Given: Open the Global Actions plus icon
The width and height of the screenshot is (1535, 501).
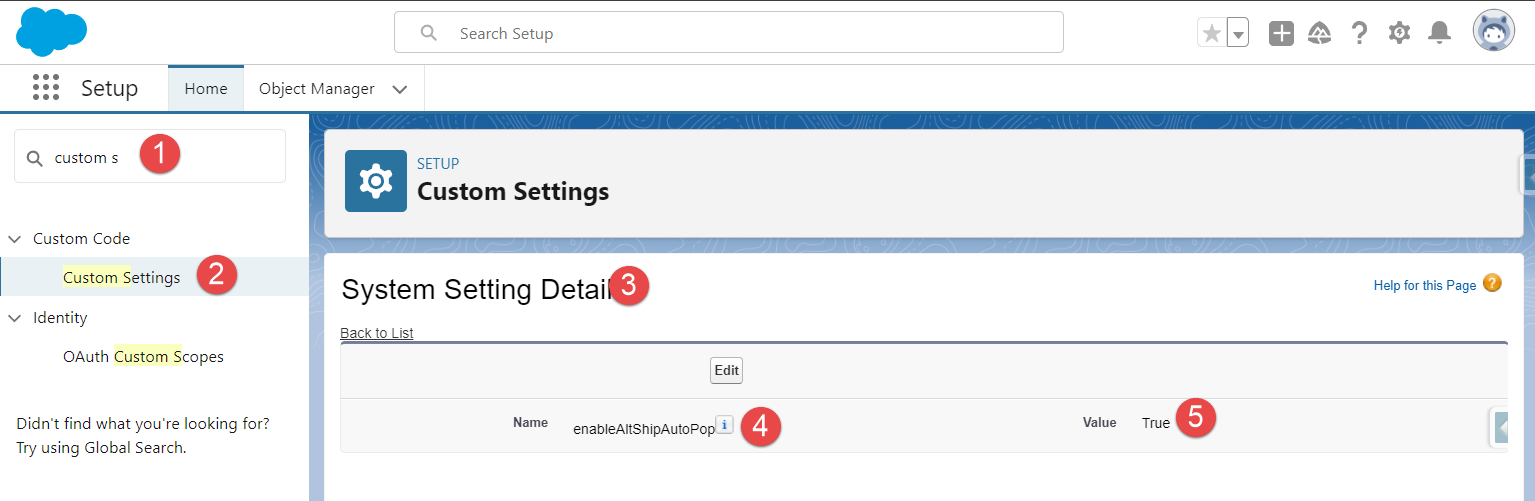Looking at the screenshot, I should coord(1281,33).
